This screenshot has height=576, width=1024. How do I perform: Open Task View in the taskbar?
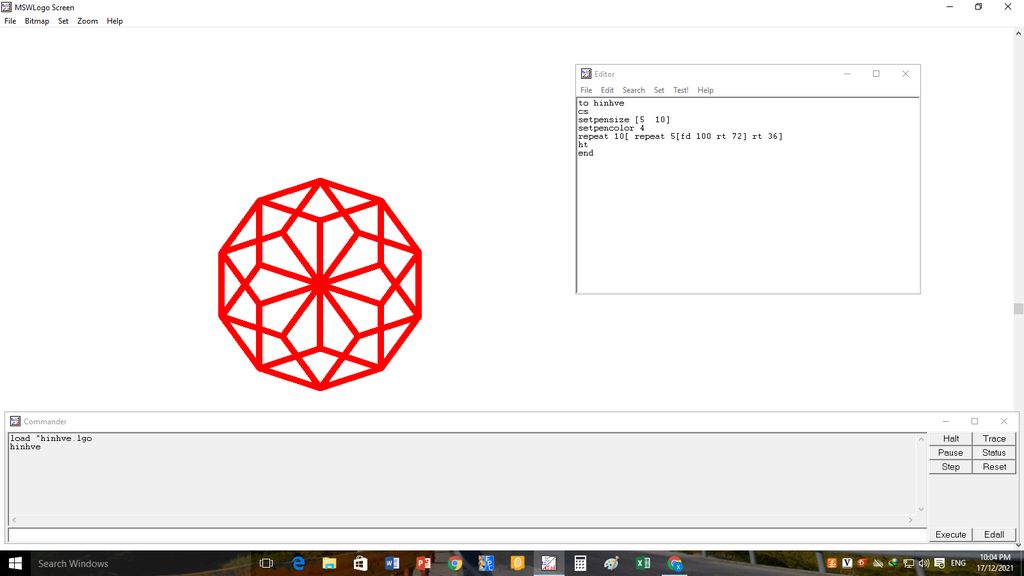point(266,563)
